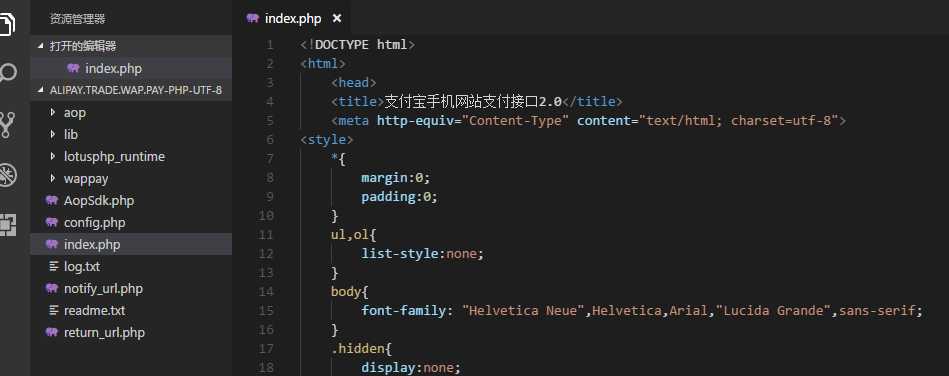Open log.txt in the explorer
The height and width of the screenshot is (376, 949).
pos(131,266)
